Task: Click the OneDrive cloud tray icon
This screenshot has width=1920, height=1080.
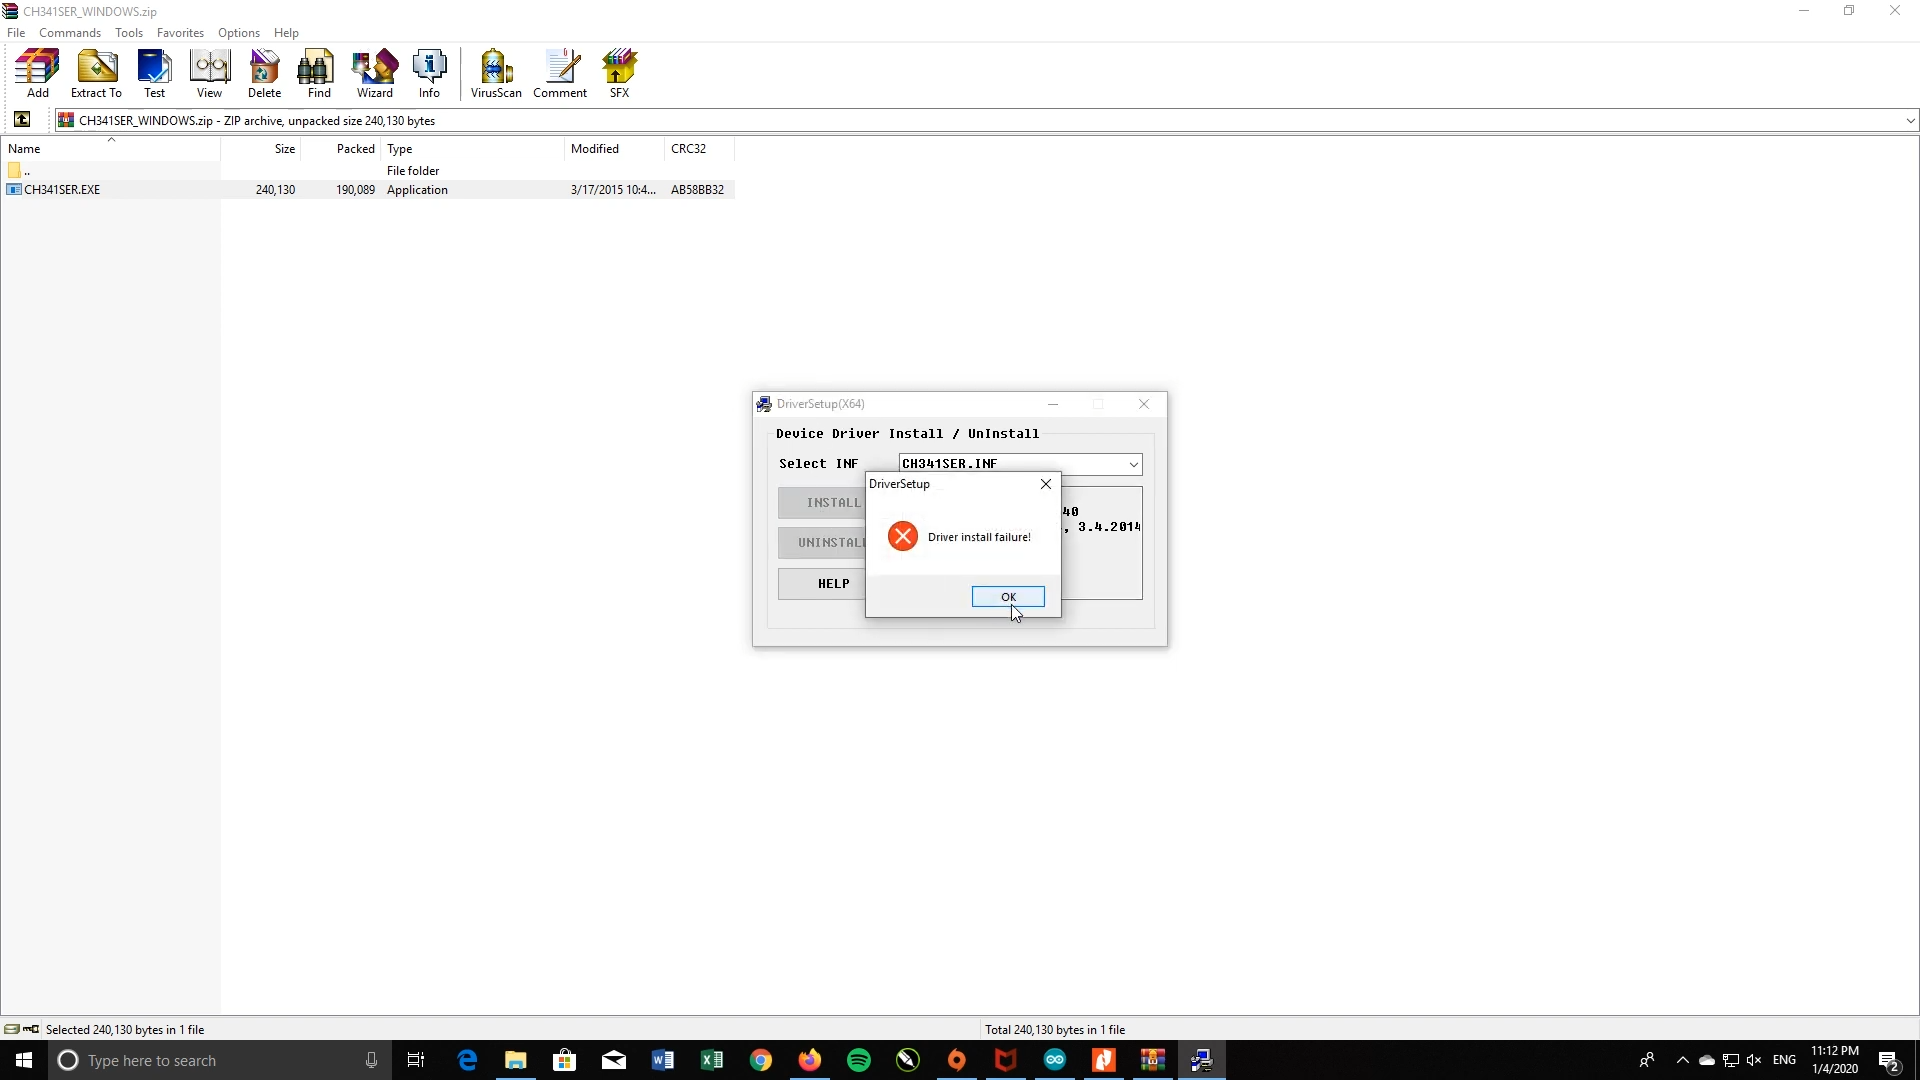Action: pos(1707,1060)
